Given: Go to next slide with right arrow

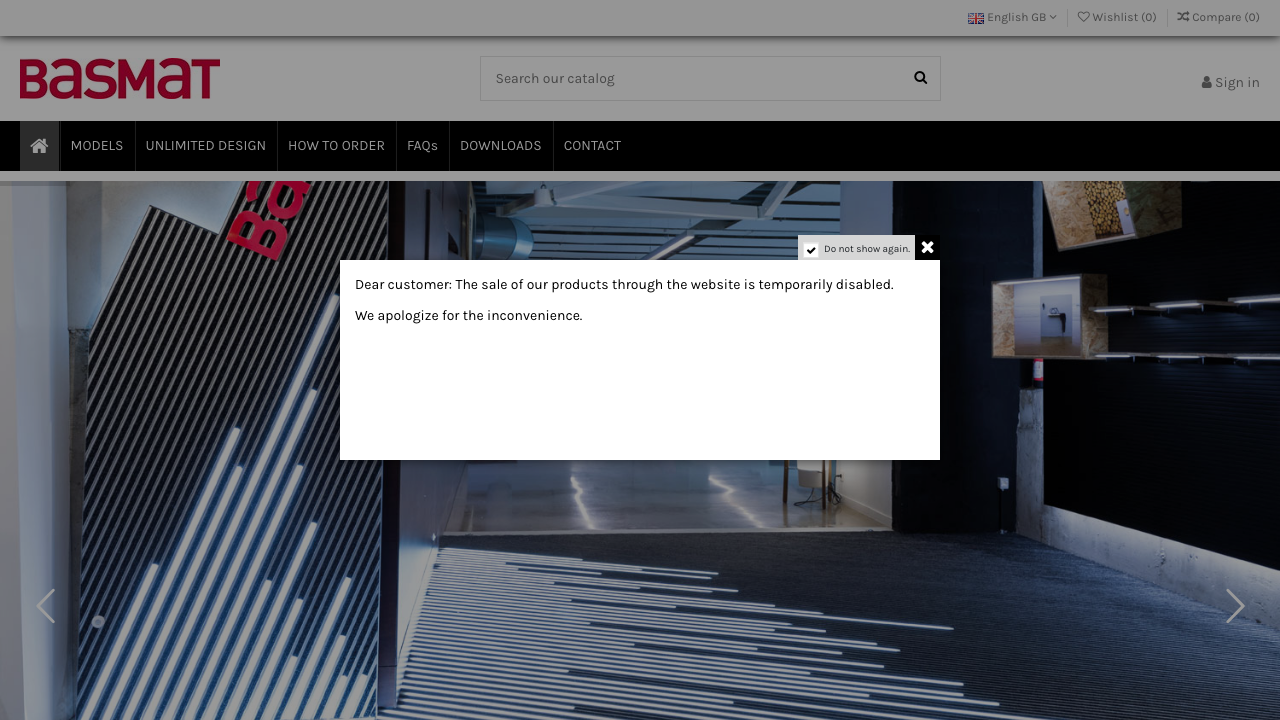Looking at the screenshot, I should [1235, 606].
